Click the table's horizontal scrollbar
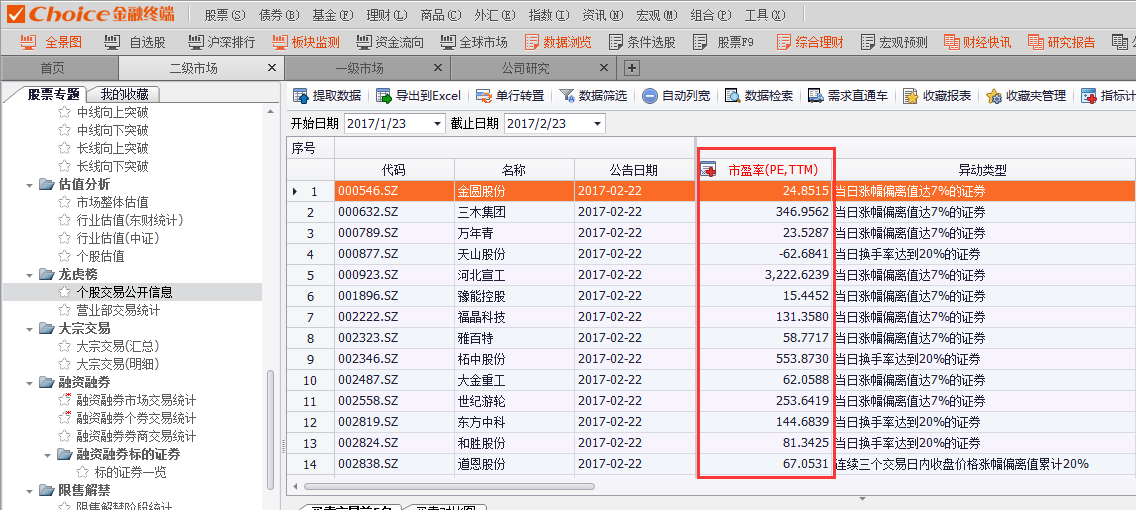Viewport: 1136px width, 510px height. pos(449,487)
